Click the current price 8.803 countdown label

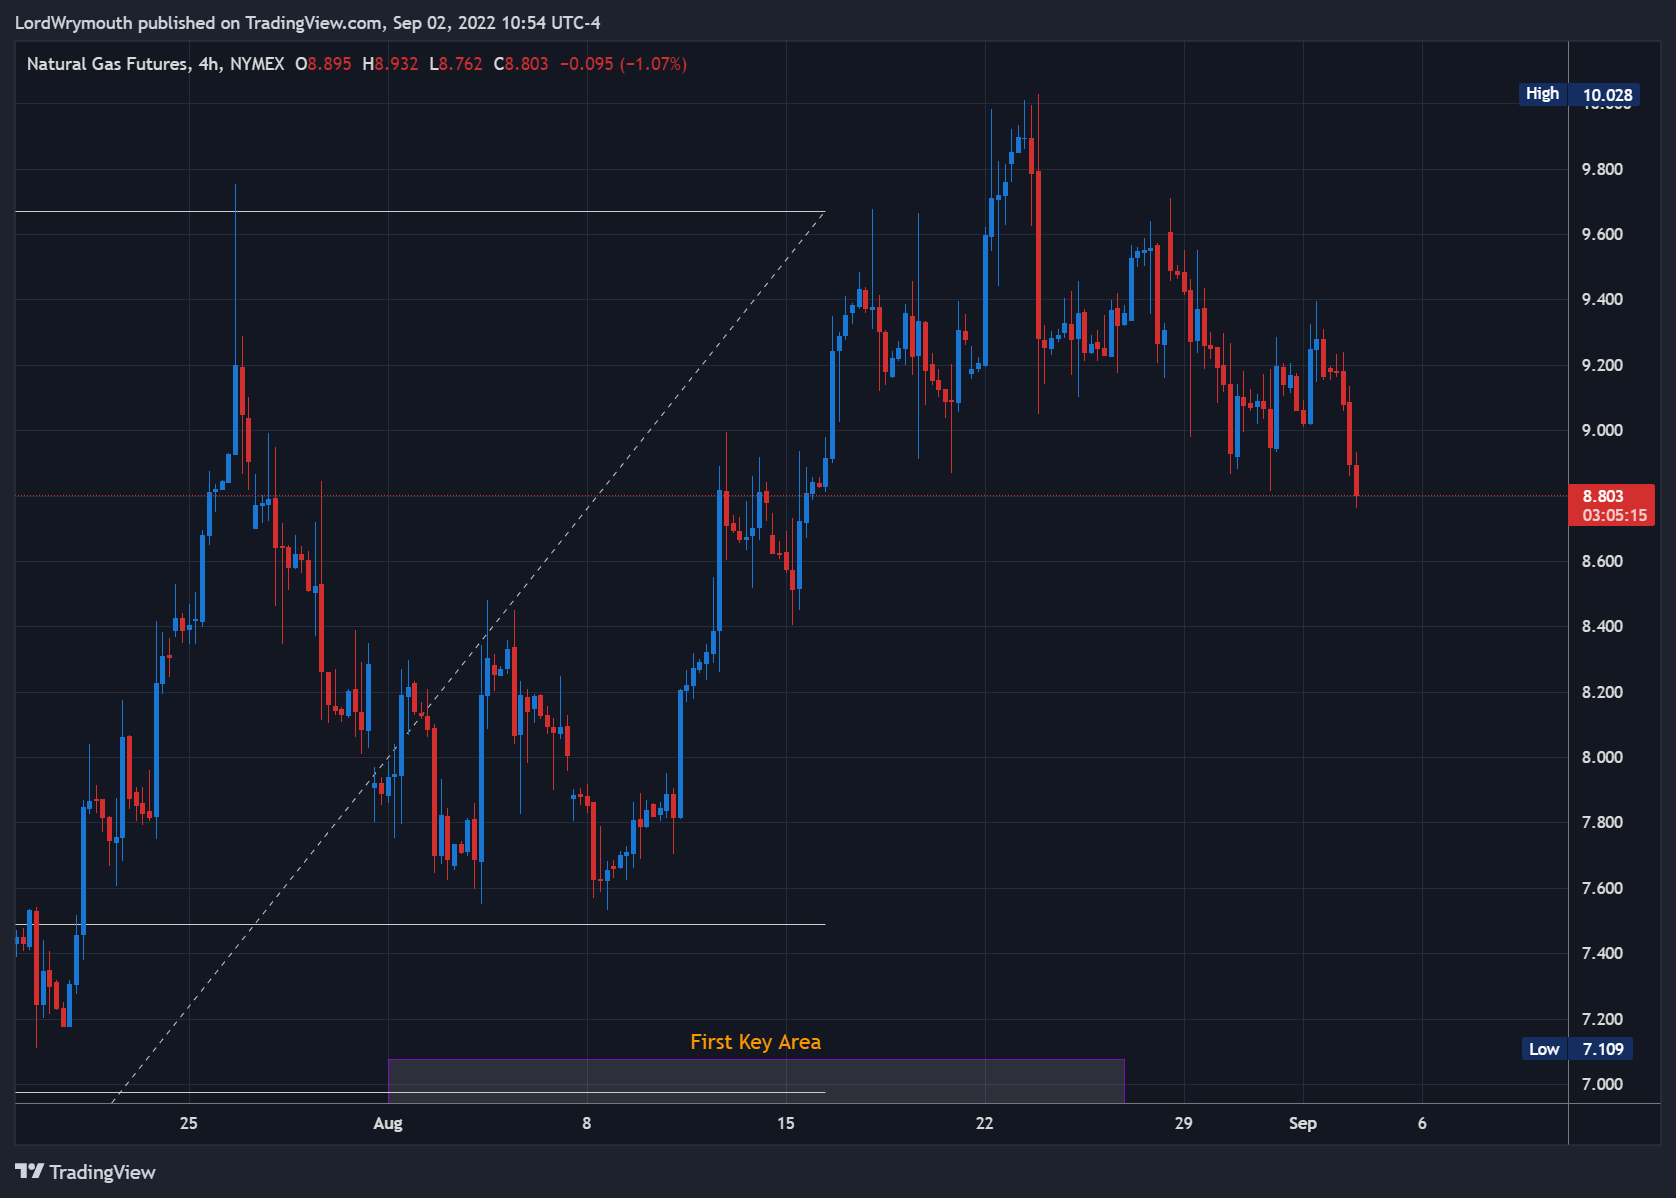point(1613,505)
